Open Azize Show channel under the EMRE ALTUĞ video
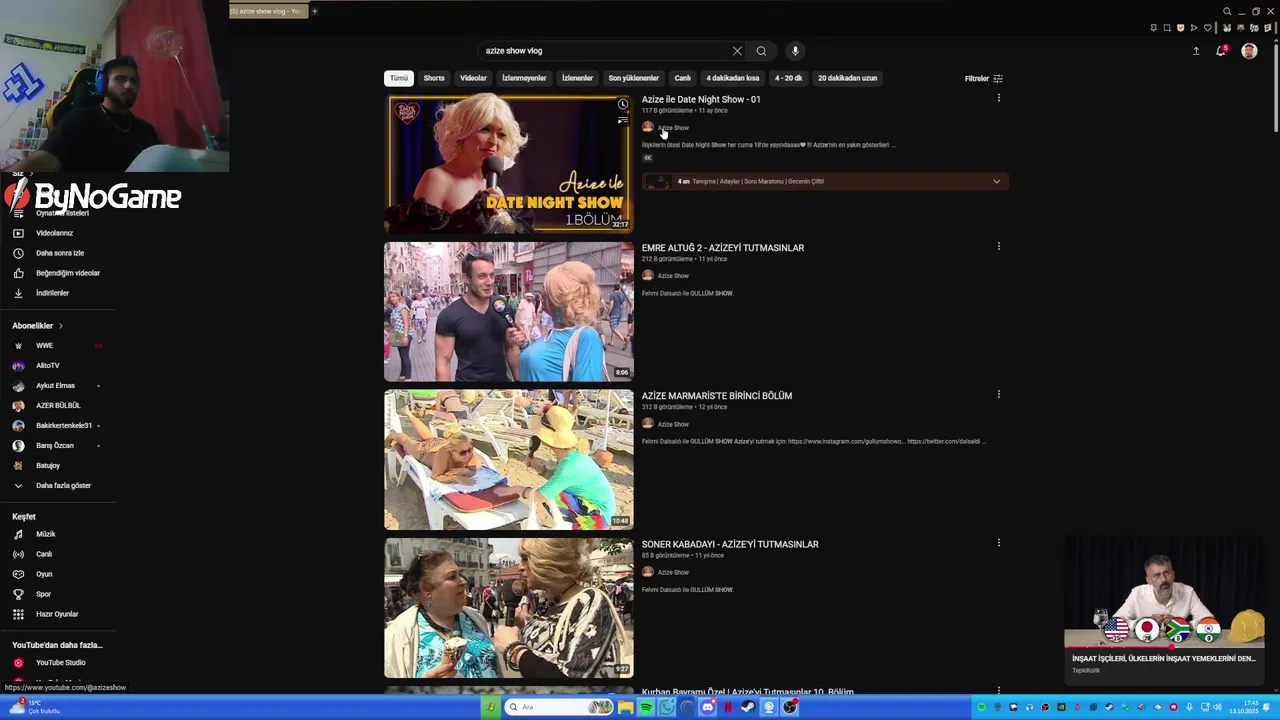 pos(673,276)
